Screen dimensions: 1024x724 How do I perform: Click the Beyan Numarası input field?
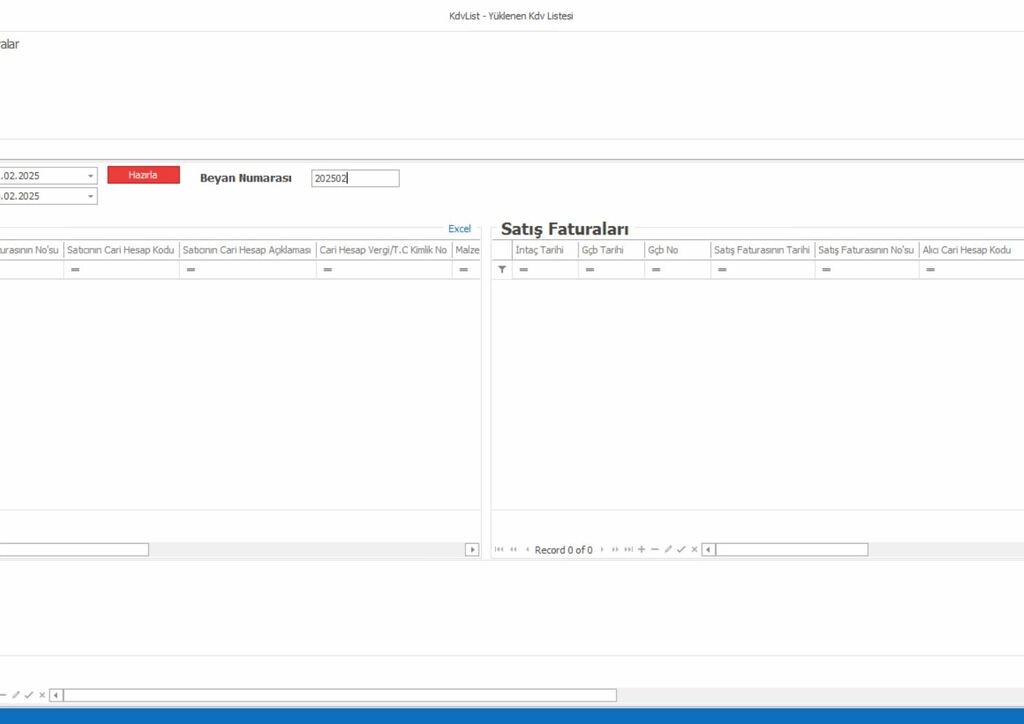pos(355,178)
